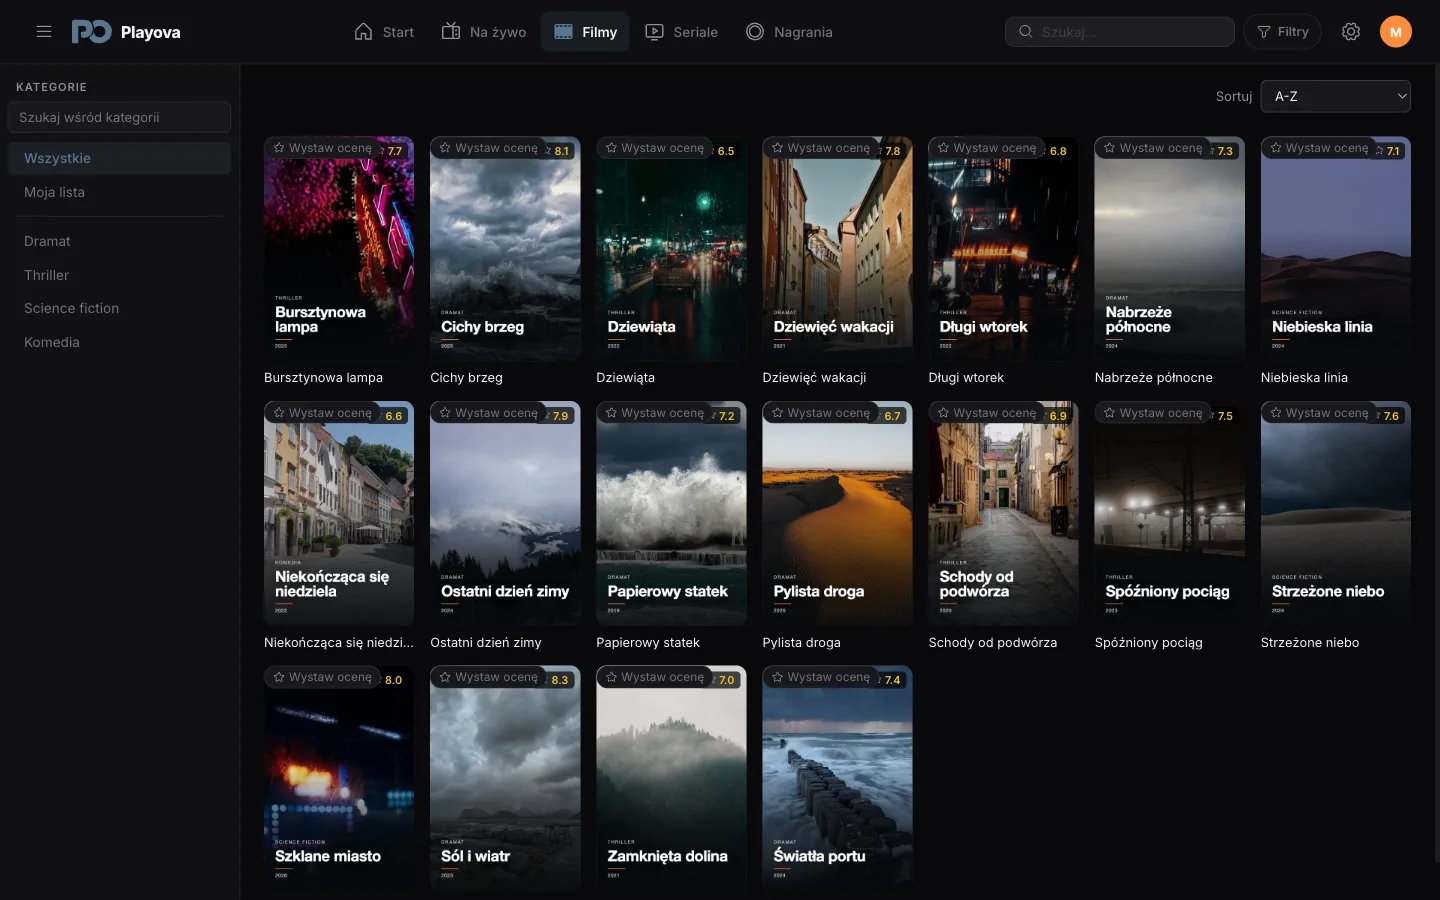Click the star icon on Cichy brzeg
Screen dimensions: 1440x900
[445, 148]
